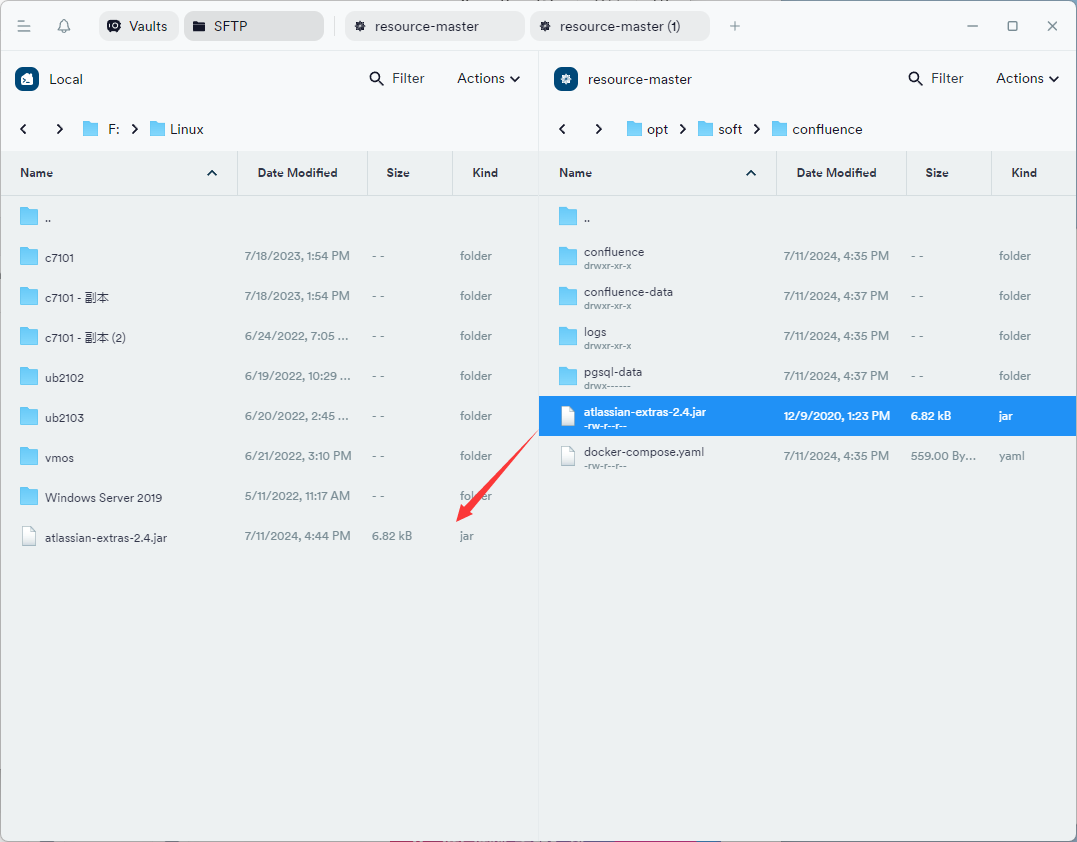Open Actions dropdown in Local pane
Screen dimensions: 1077x842
pyautogui.click(x=488, y=78)
